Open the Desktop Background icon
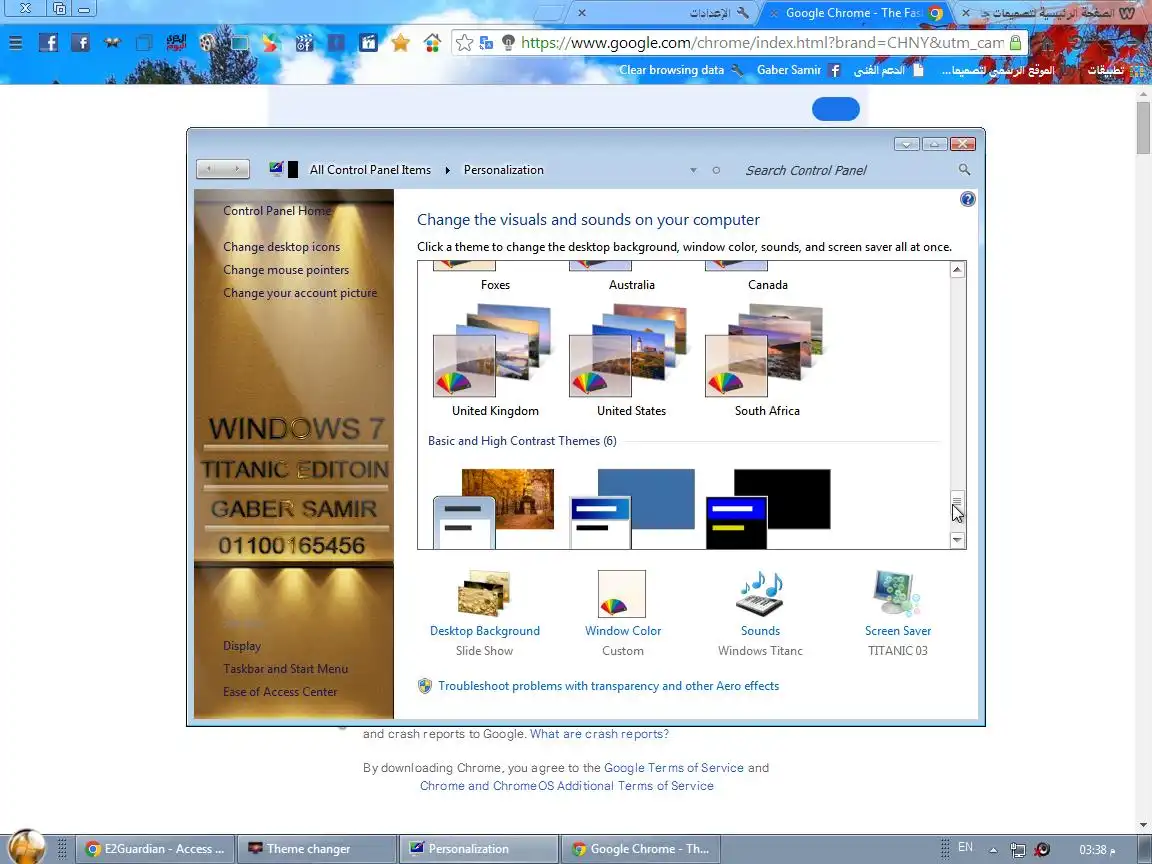Image resolution: width=1152 pixels, height=864 pixels. tap(484, 593)
